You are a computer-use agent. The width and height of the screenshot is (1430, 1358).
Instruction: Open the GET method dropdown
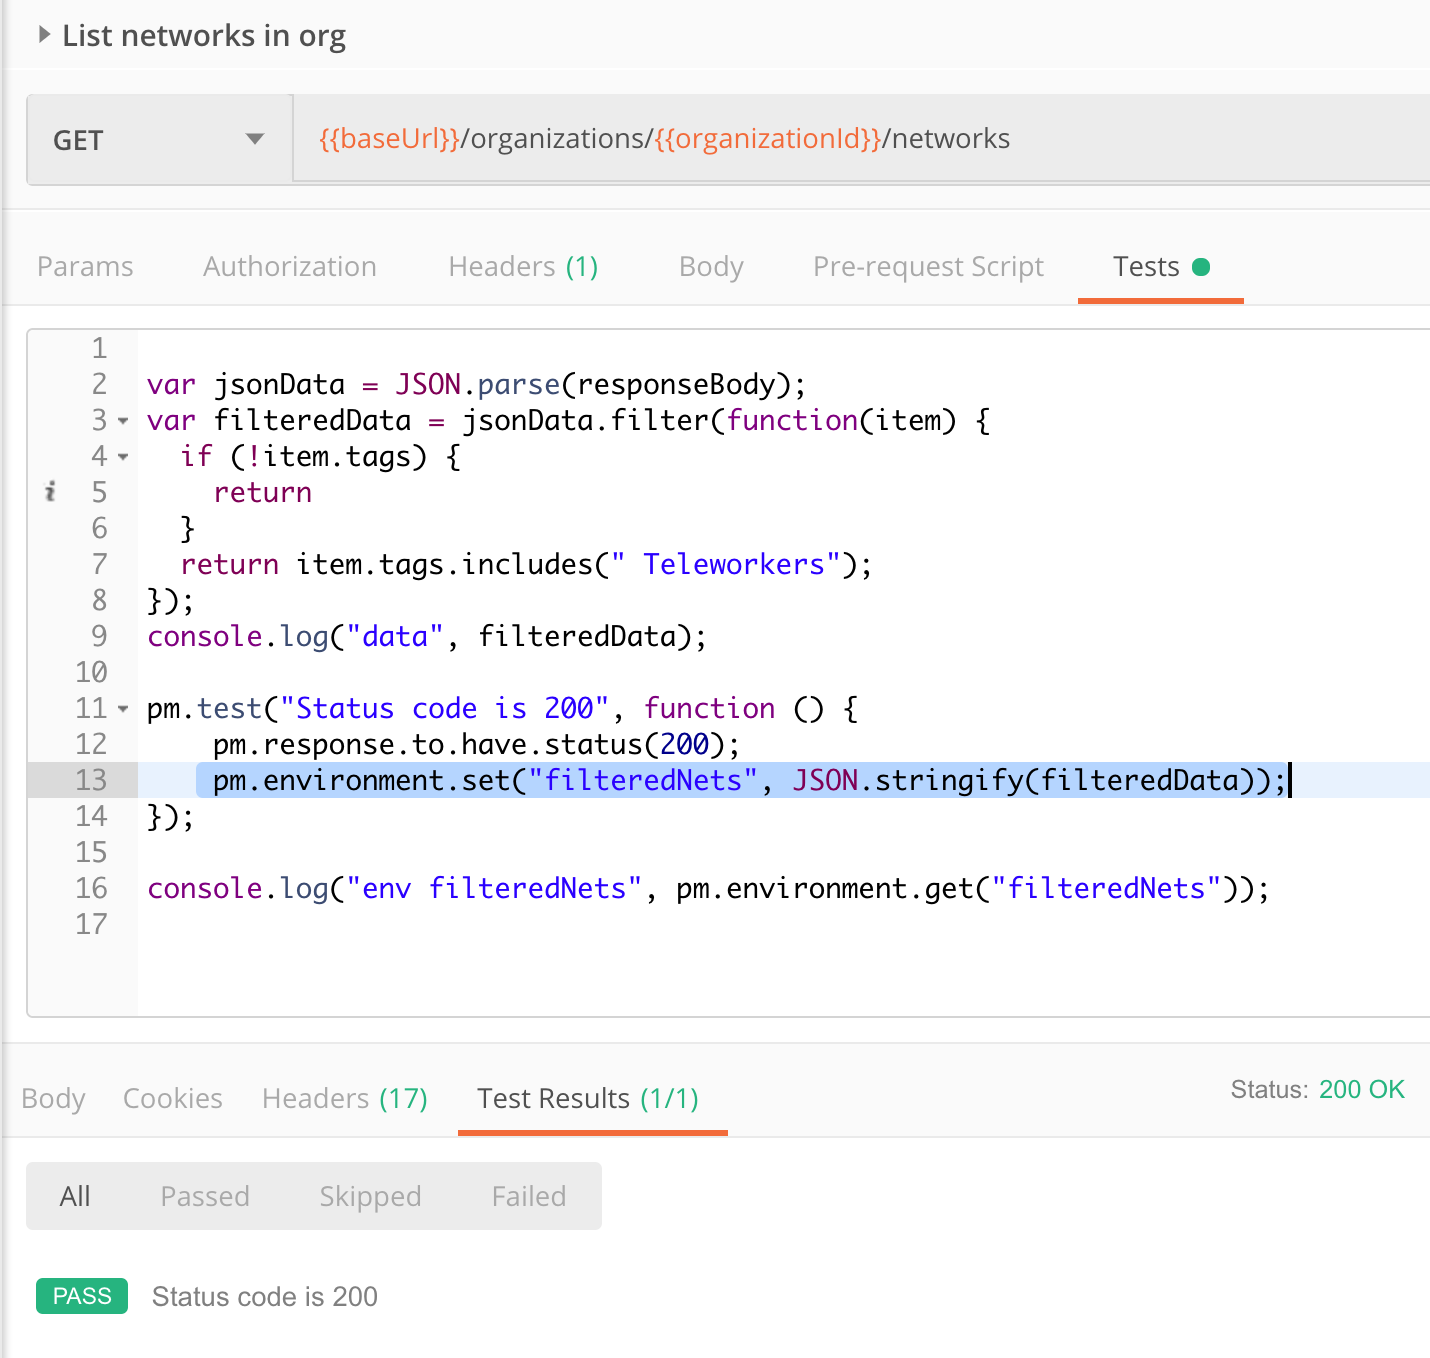(158, 140)
